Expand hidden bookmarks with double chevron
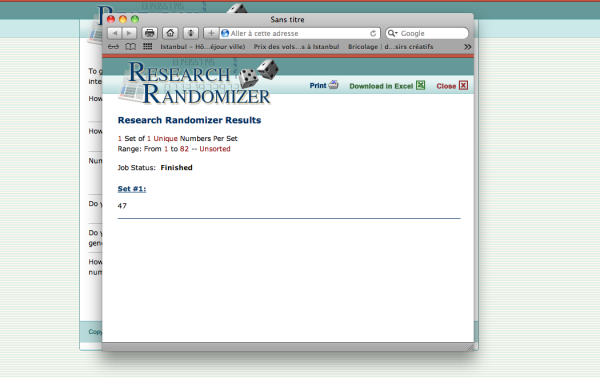The image size is (600, 378). pyautogui.click(x=467, y=47)
